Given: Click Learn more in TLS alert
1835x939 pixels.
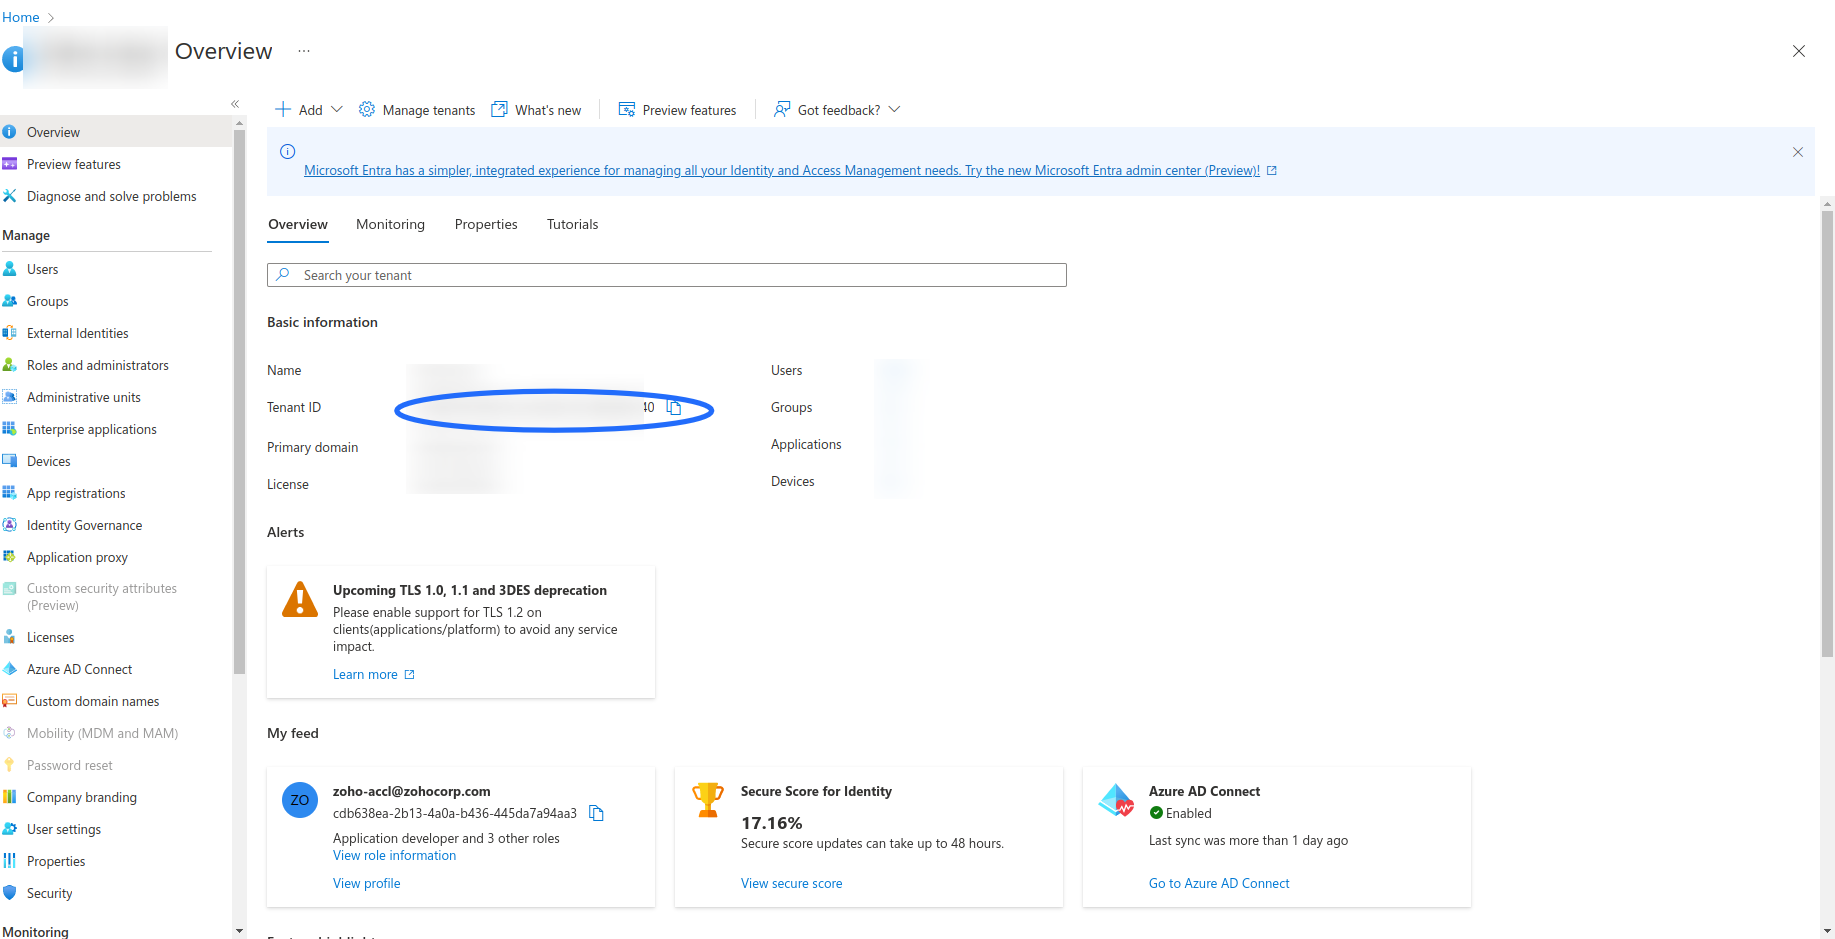Looking at the screenshot, I should coord(366,674).
